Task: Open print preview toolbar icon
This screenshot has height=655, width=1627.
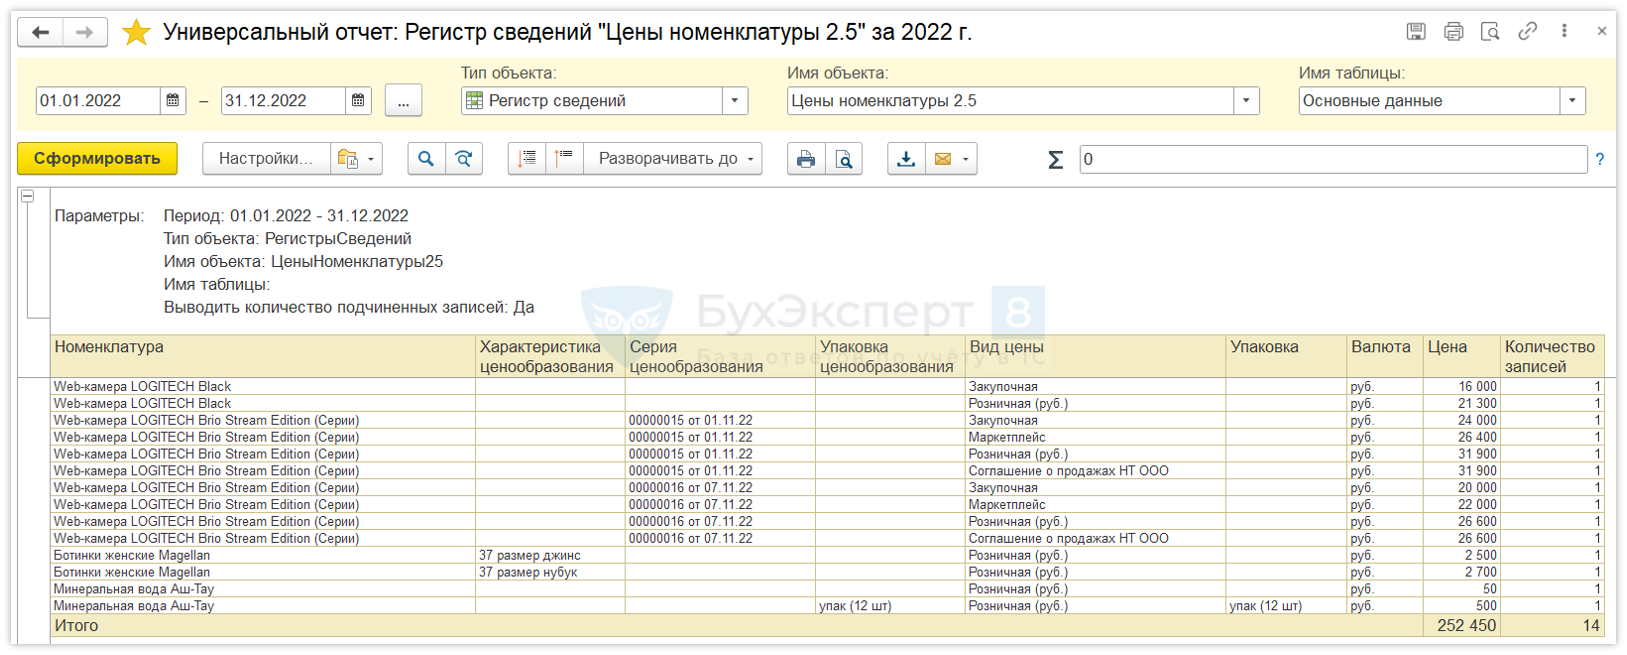Action: [x=844, y=159]
